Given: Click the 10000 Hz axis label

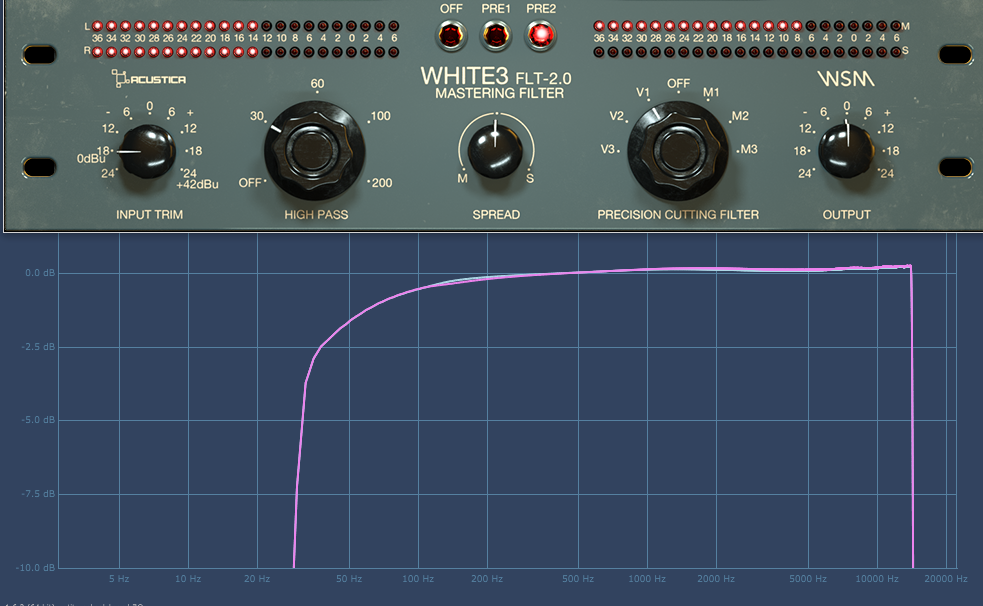Looking at the screenshot, I should tap(876, 578).
